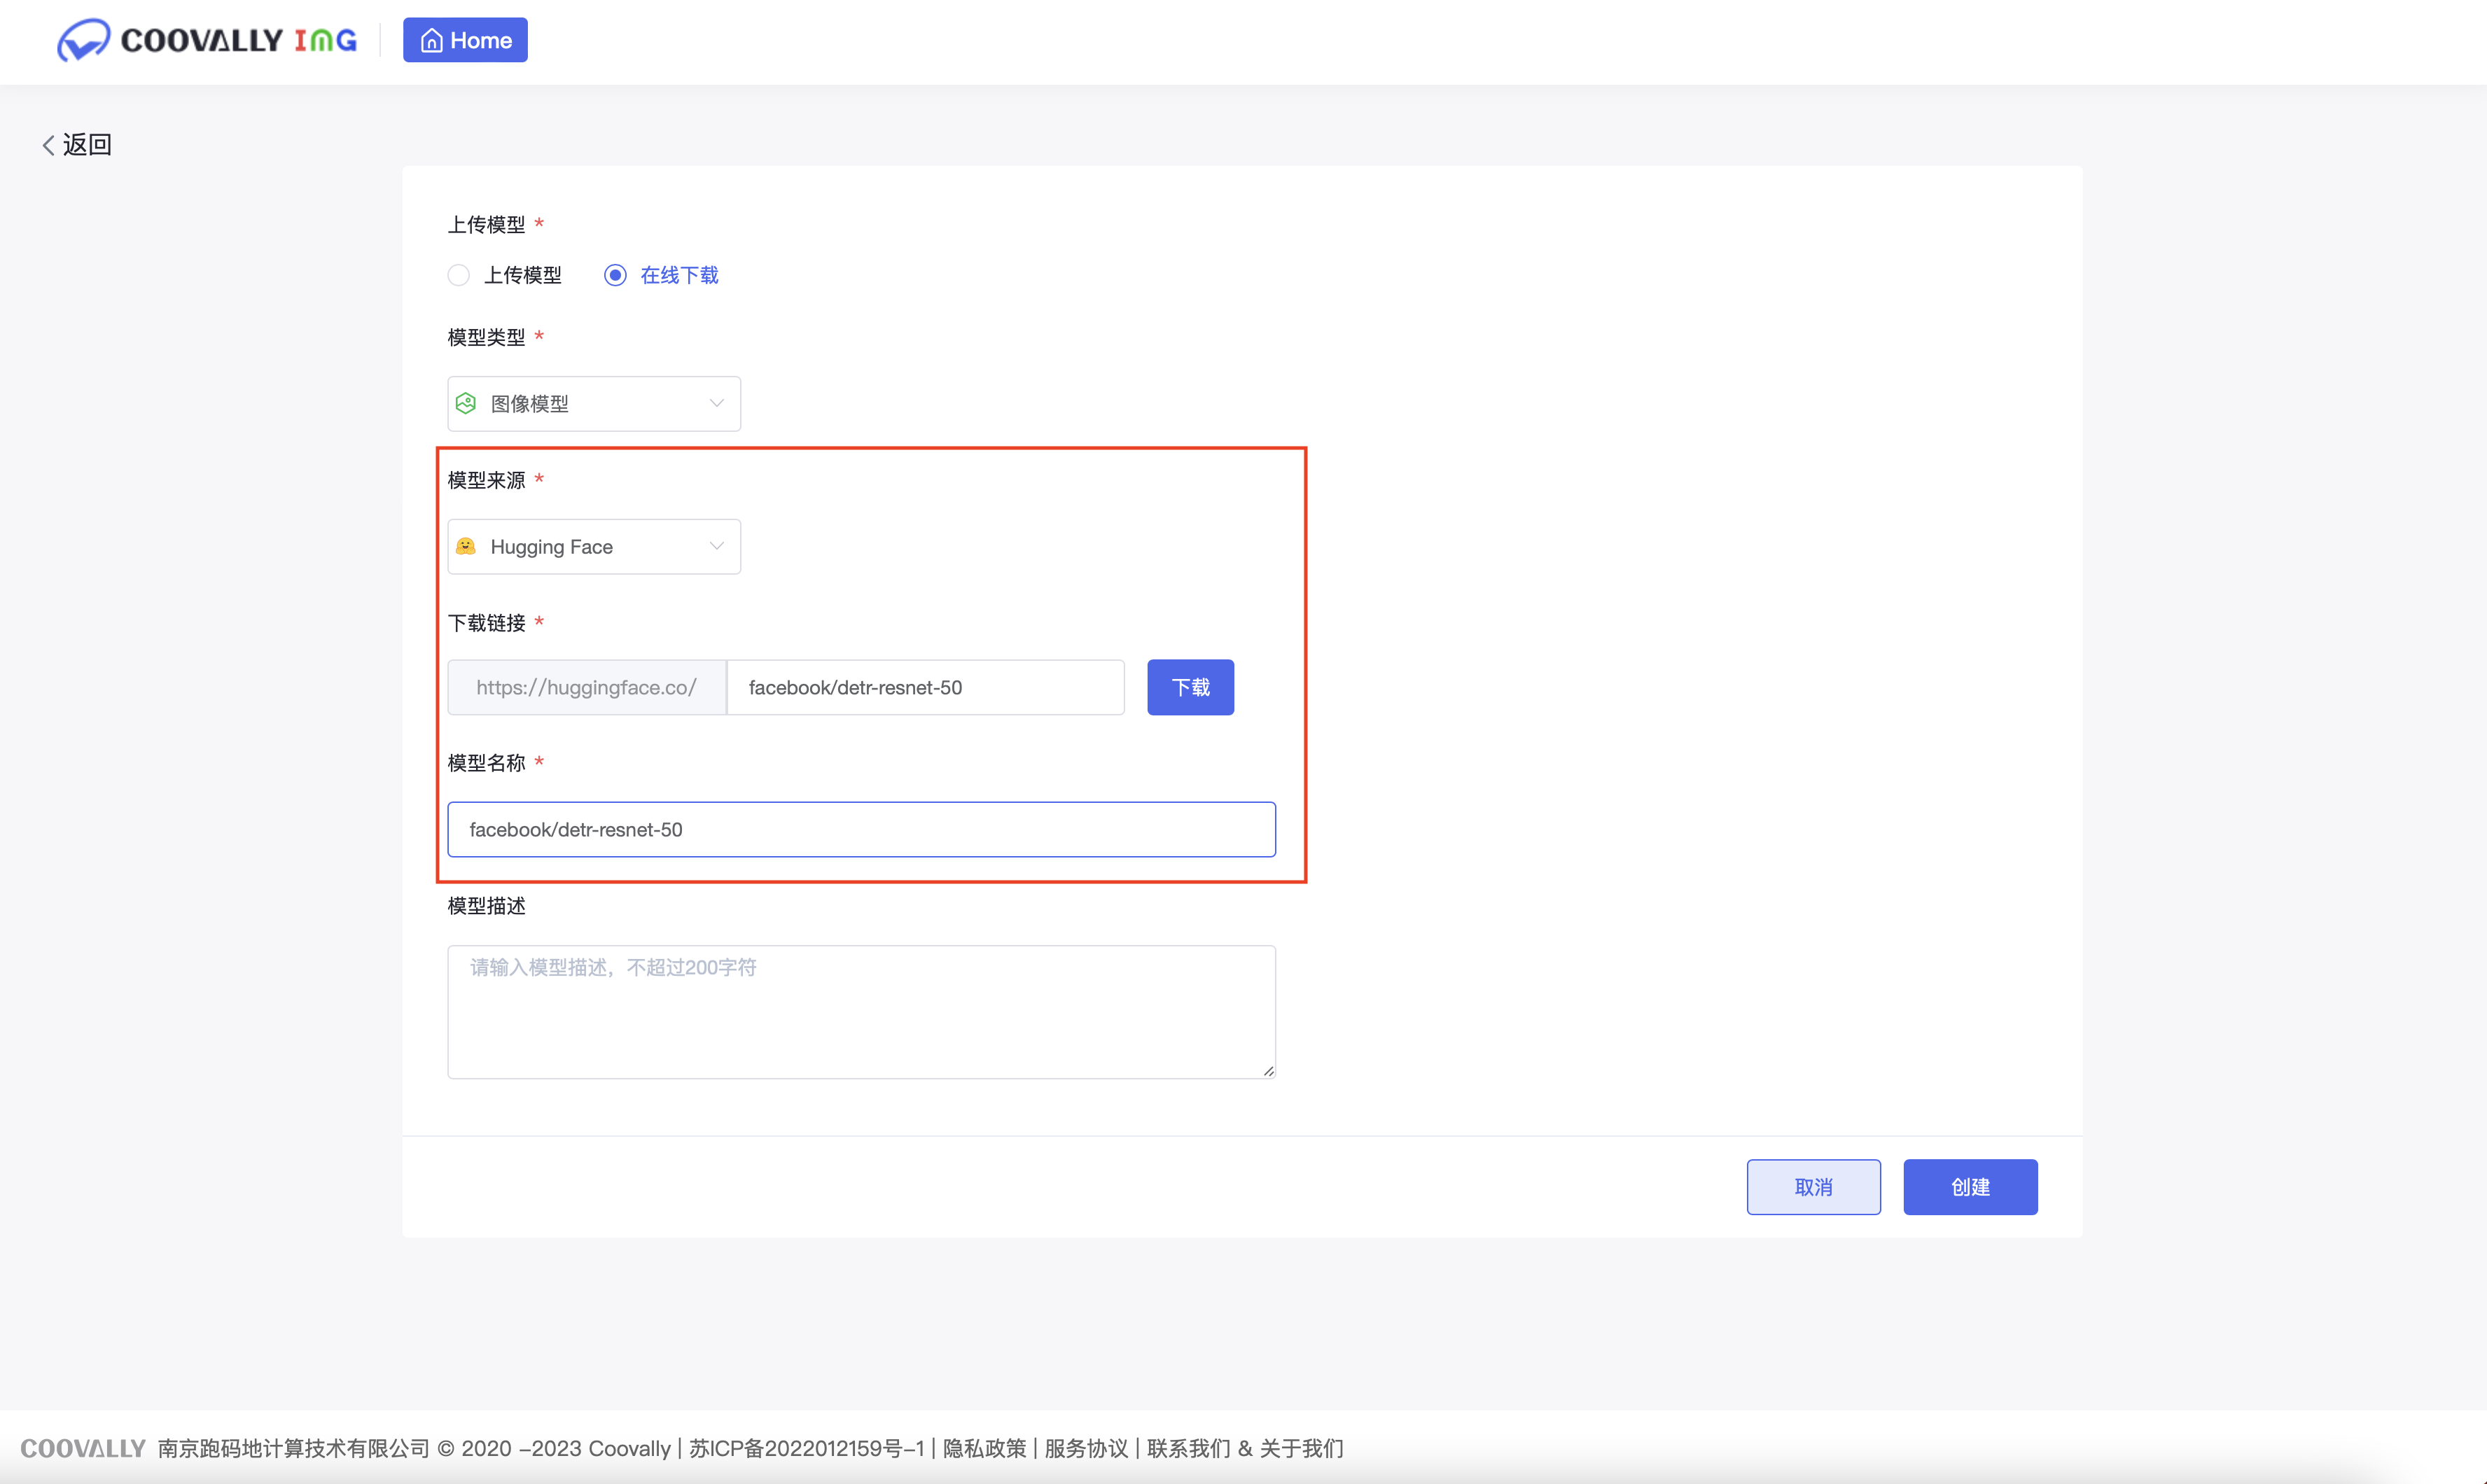Open the Hugging Face source dropdown
This screenshot has height=1484, width=2487.
[x=594, y=547]
